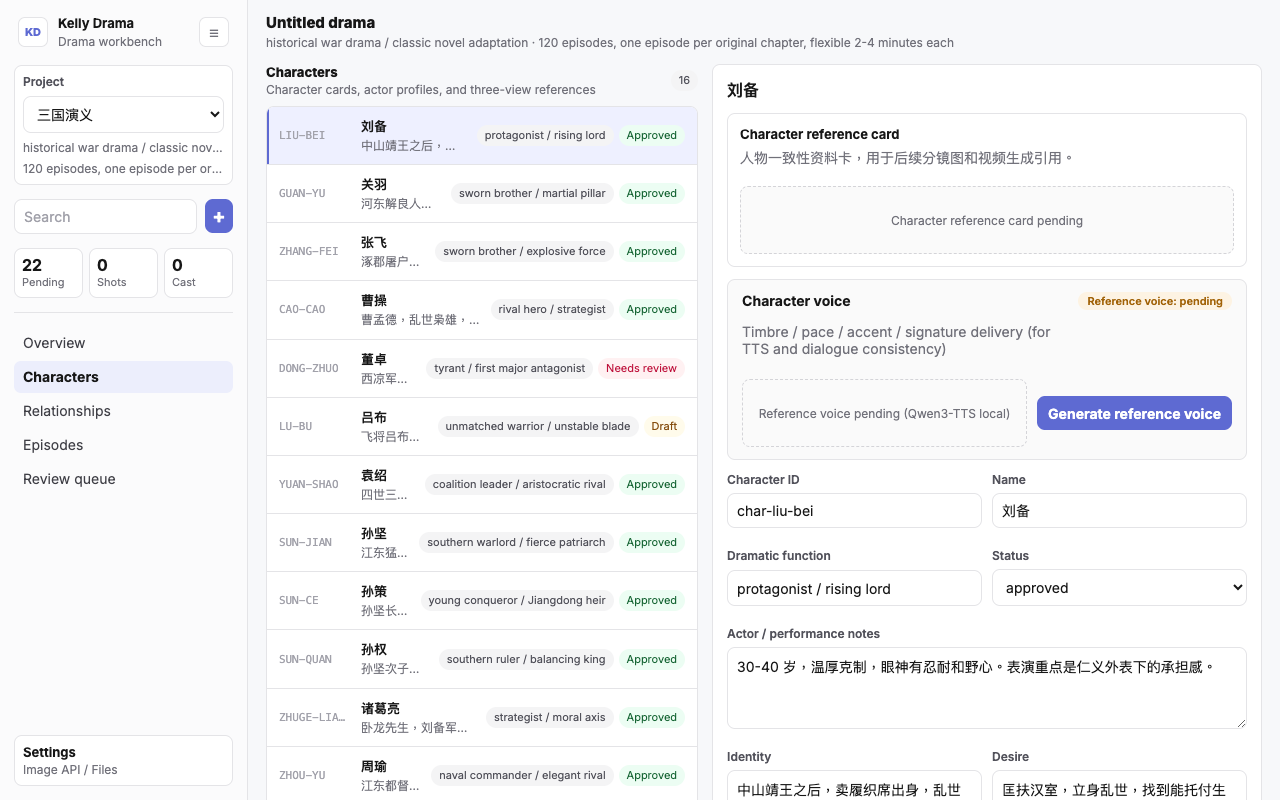
Task: Open the Review queue section
Action: click(x=123, y=479)
